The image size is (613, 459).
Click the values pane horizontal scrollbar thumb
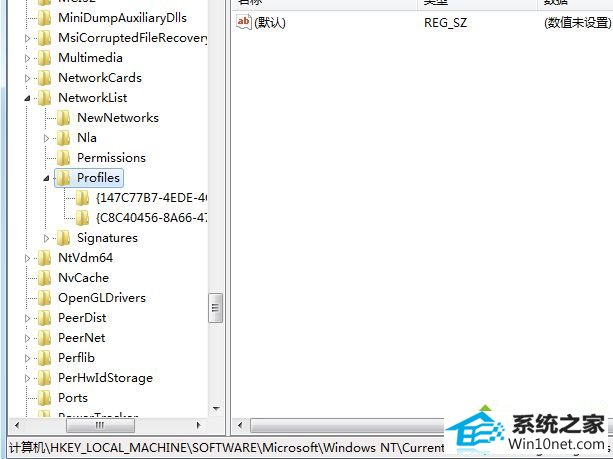click(348, 425)
